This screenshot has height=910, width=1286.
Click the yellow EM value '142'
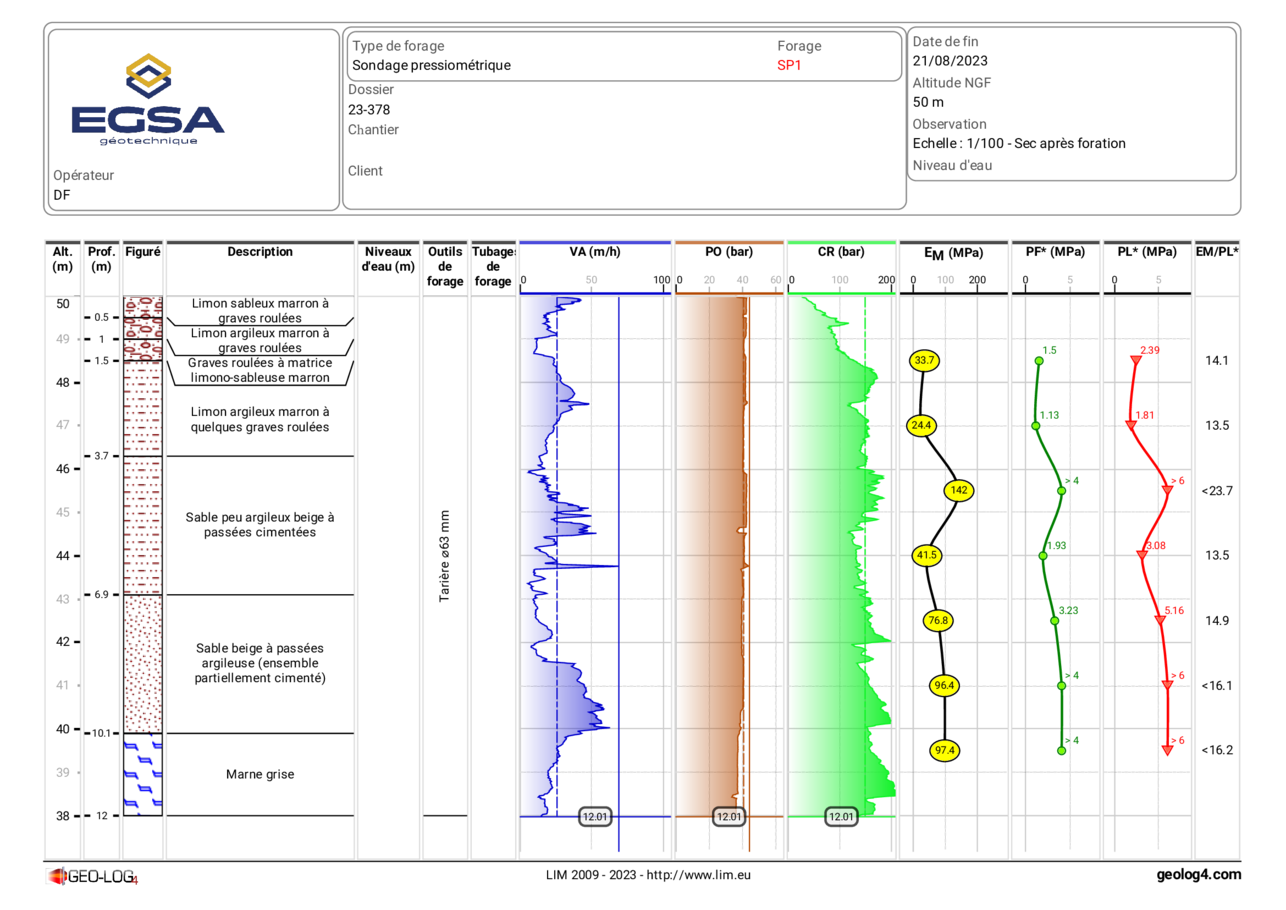pos(958,490)
